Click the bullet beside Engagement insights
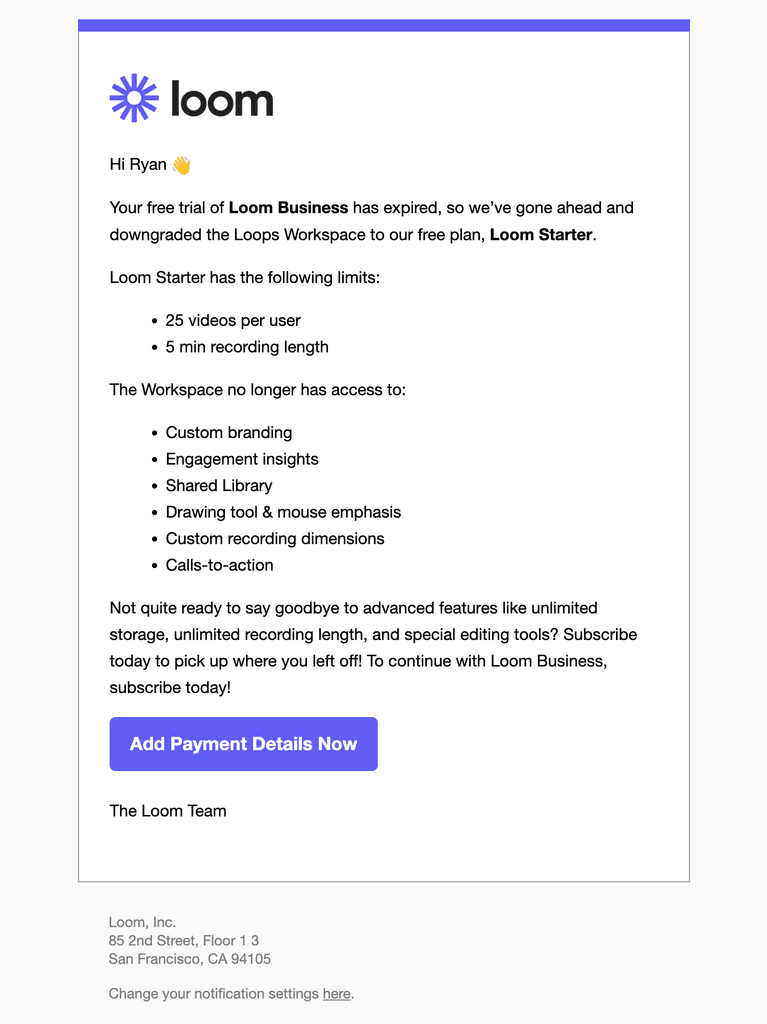767x1024 pixels. [153, 459]
